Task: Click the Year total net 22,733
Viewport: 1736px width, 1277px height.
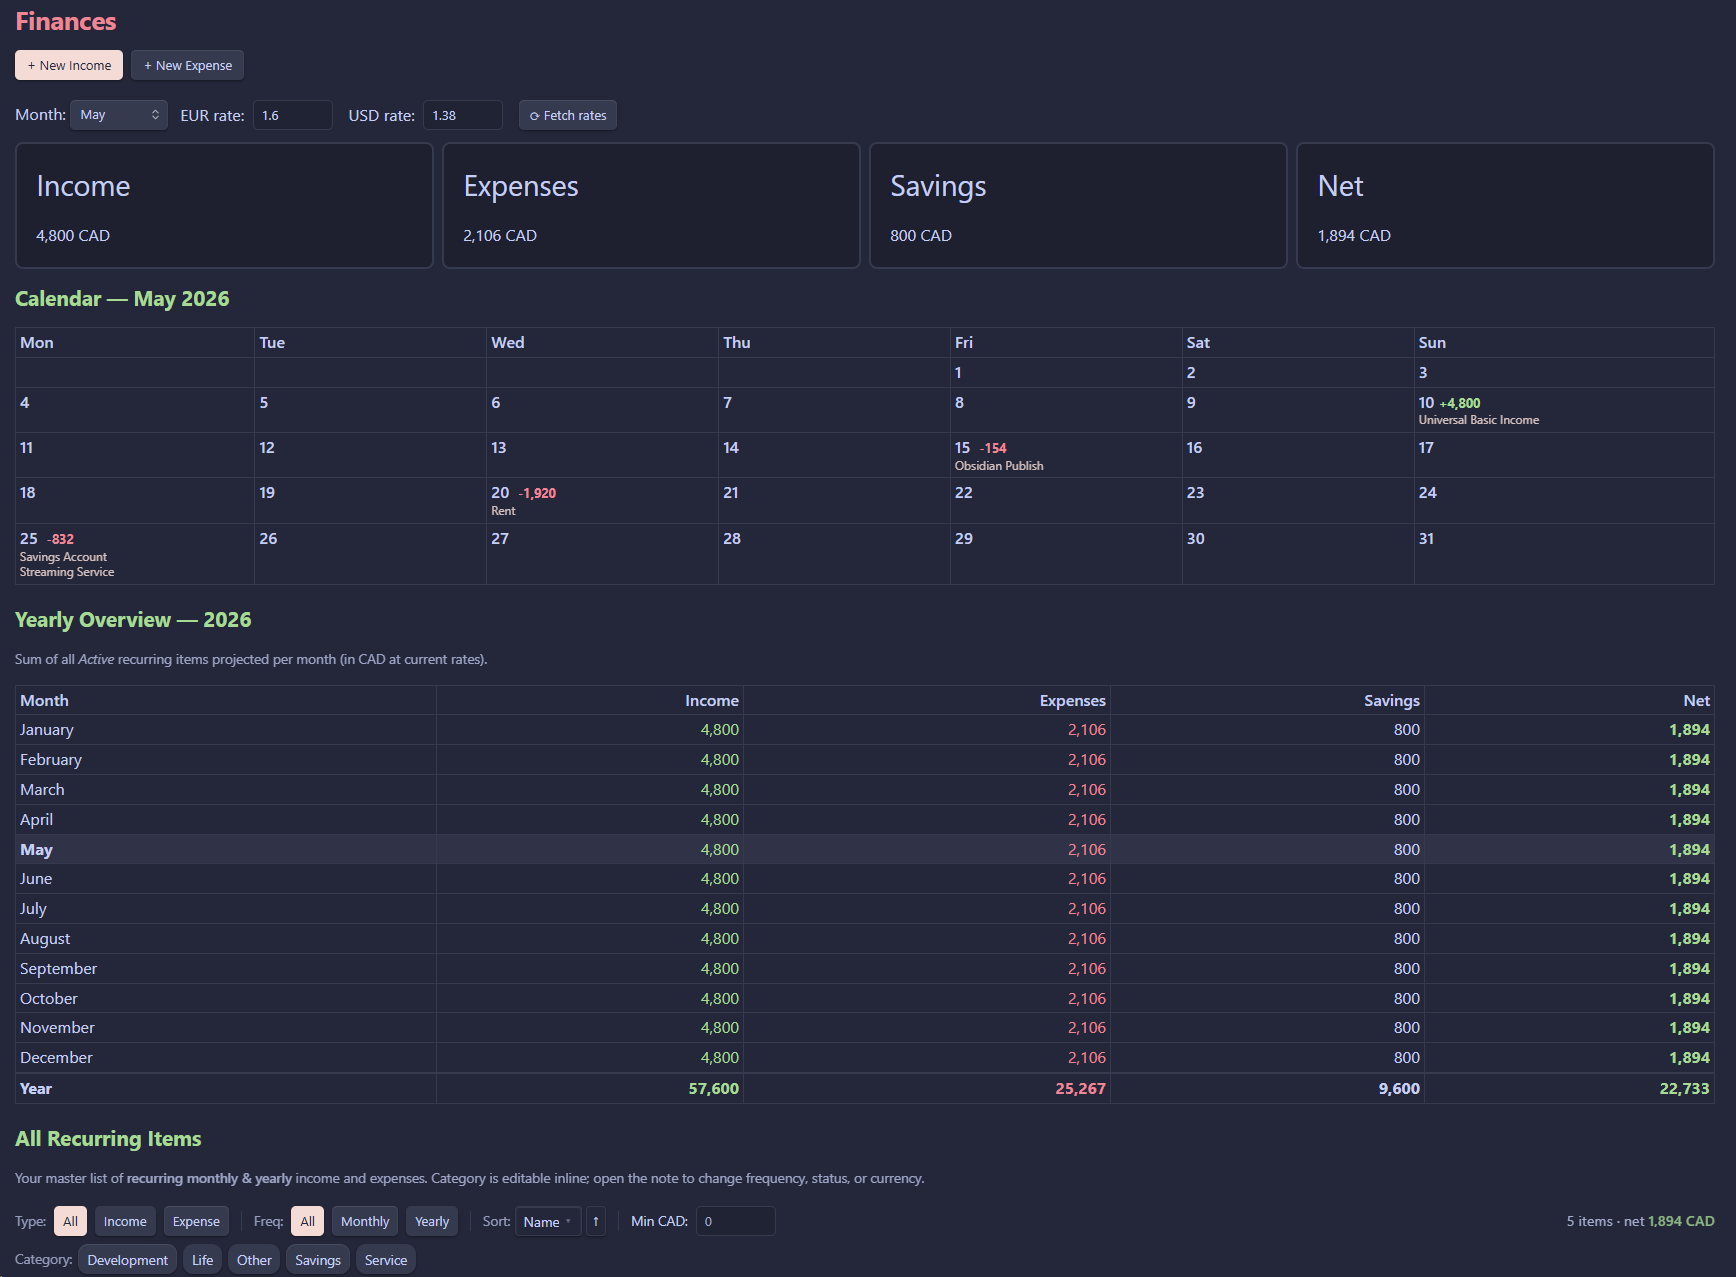Action: 1684,1088
